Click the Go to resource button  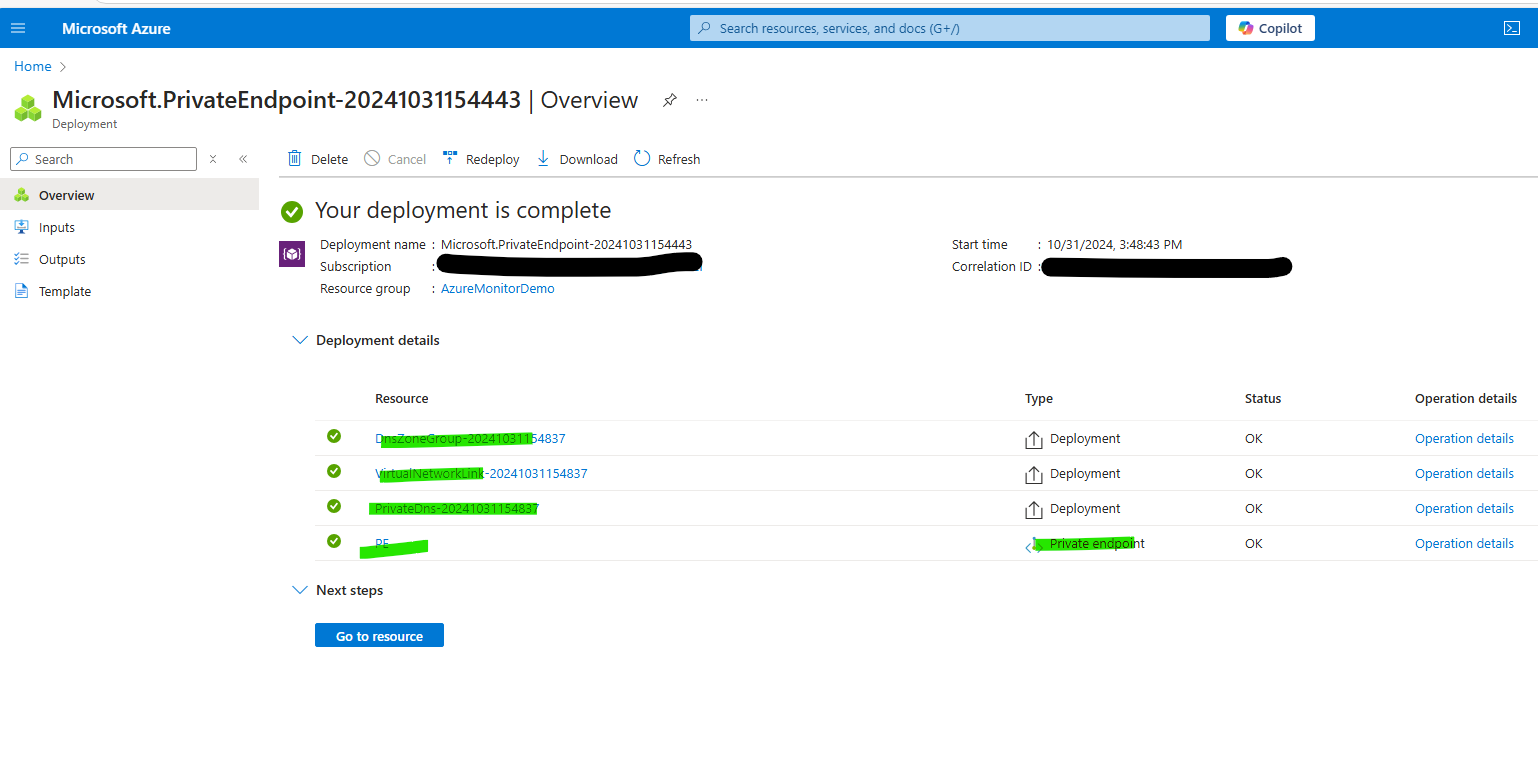point(379,636)
